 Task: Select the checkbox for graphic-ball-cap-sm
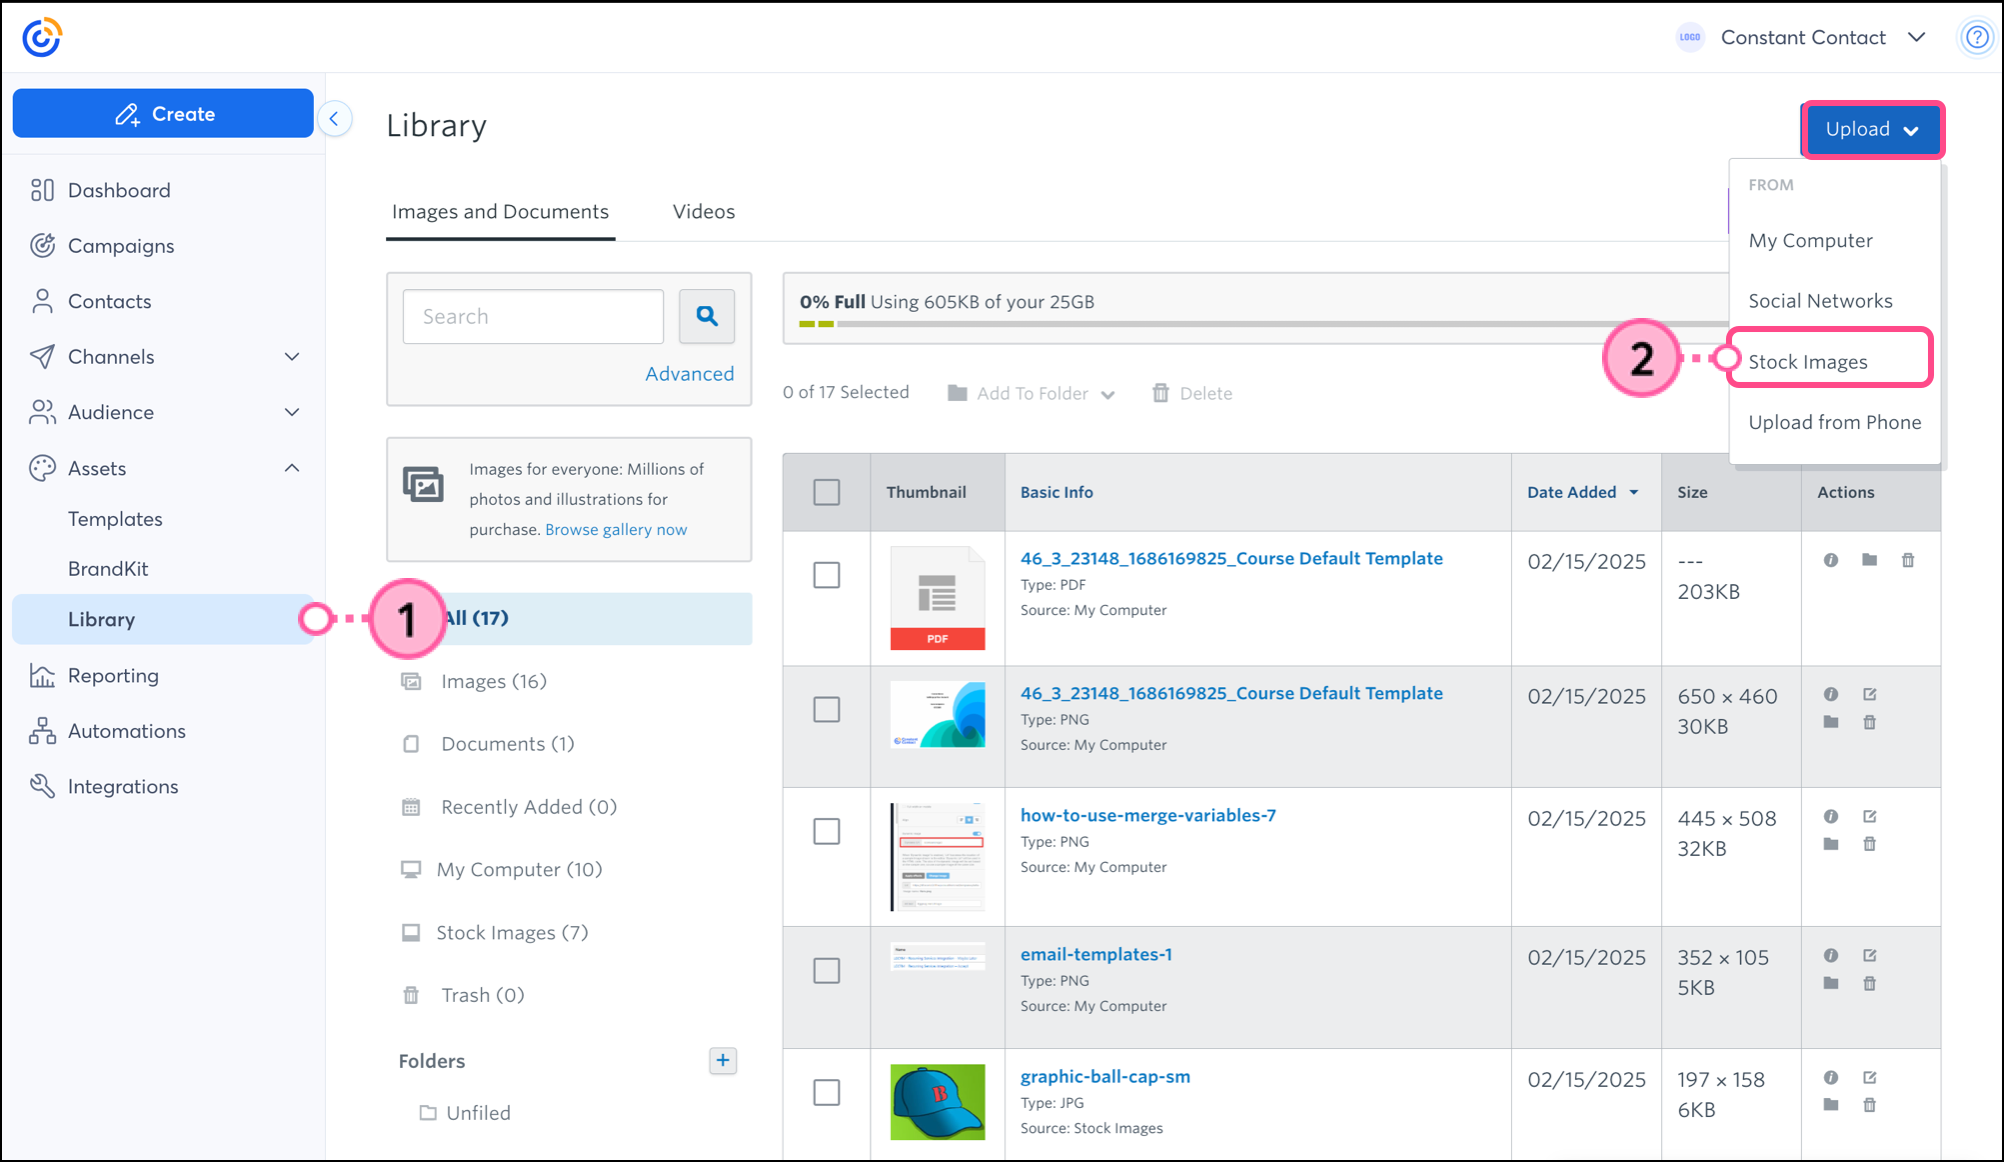tap(826, 1092)
